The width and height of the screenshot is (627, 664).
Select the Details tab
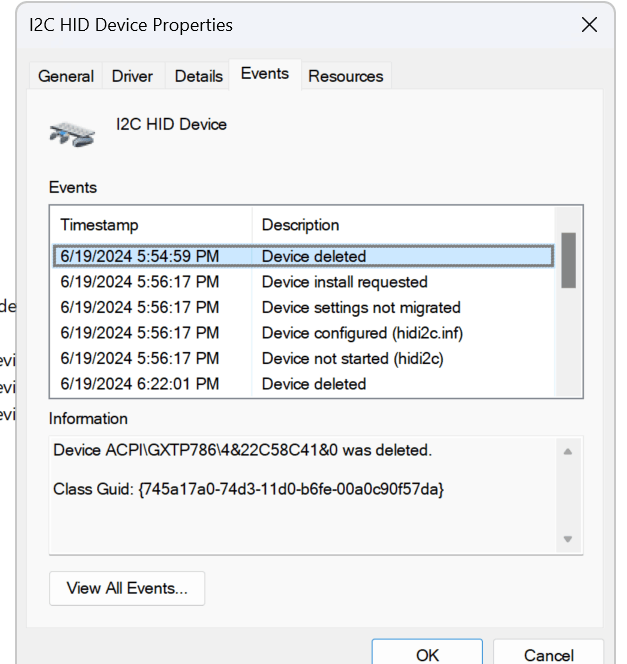tap(199, 76)
